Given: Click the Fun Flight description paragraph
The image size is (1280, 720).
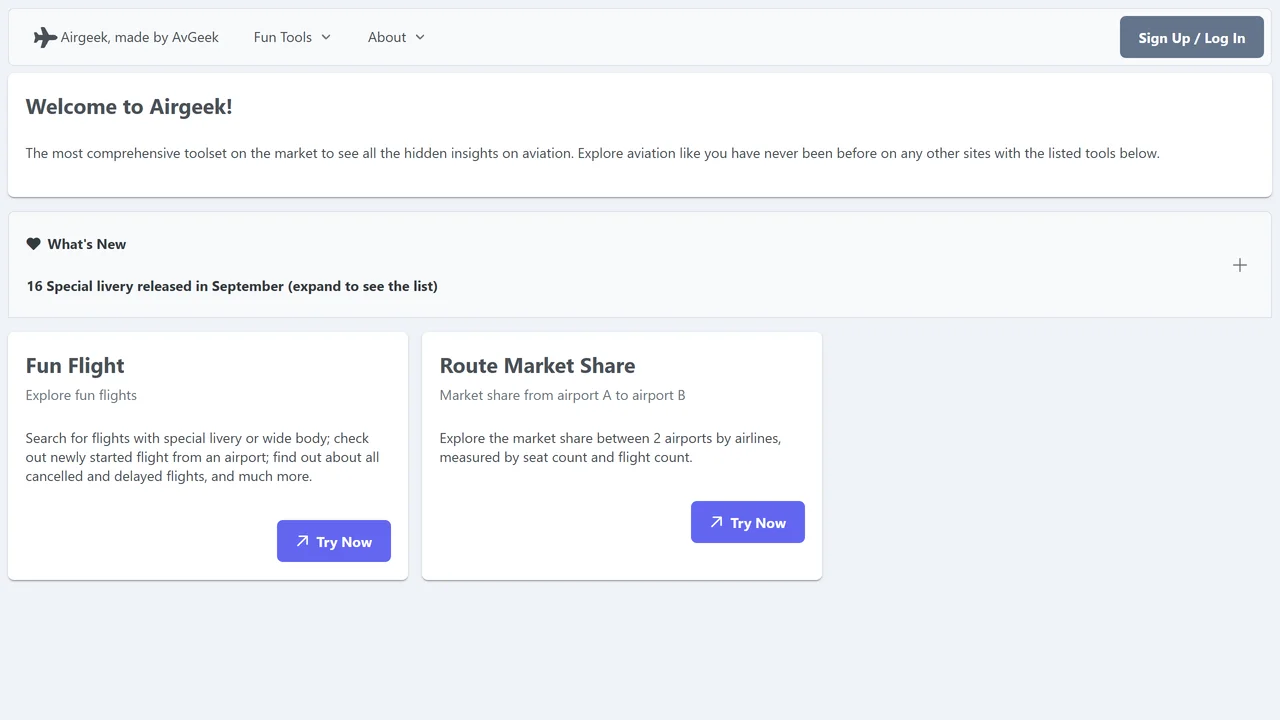Looking at the screenshot, I should click(x=203, y=457).
